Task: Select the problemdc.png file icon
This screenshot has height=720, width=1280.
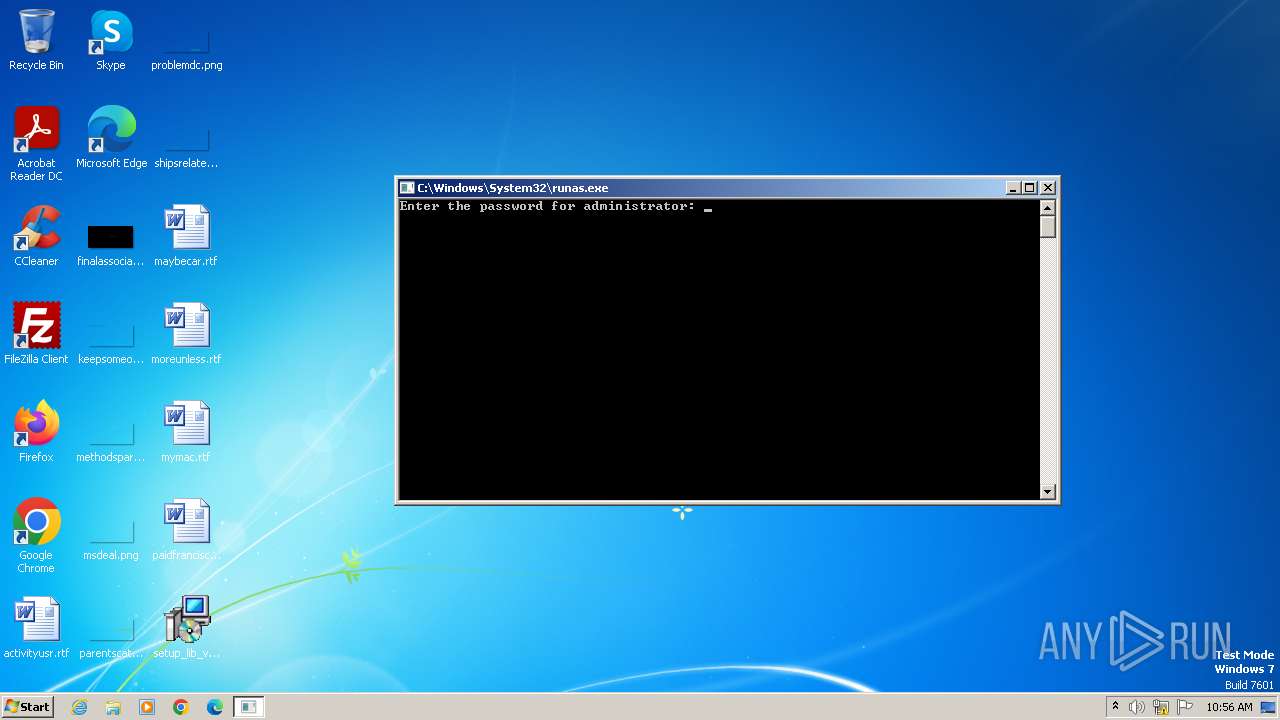Action: (186, 40)
